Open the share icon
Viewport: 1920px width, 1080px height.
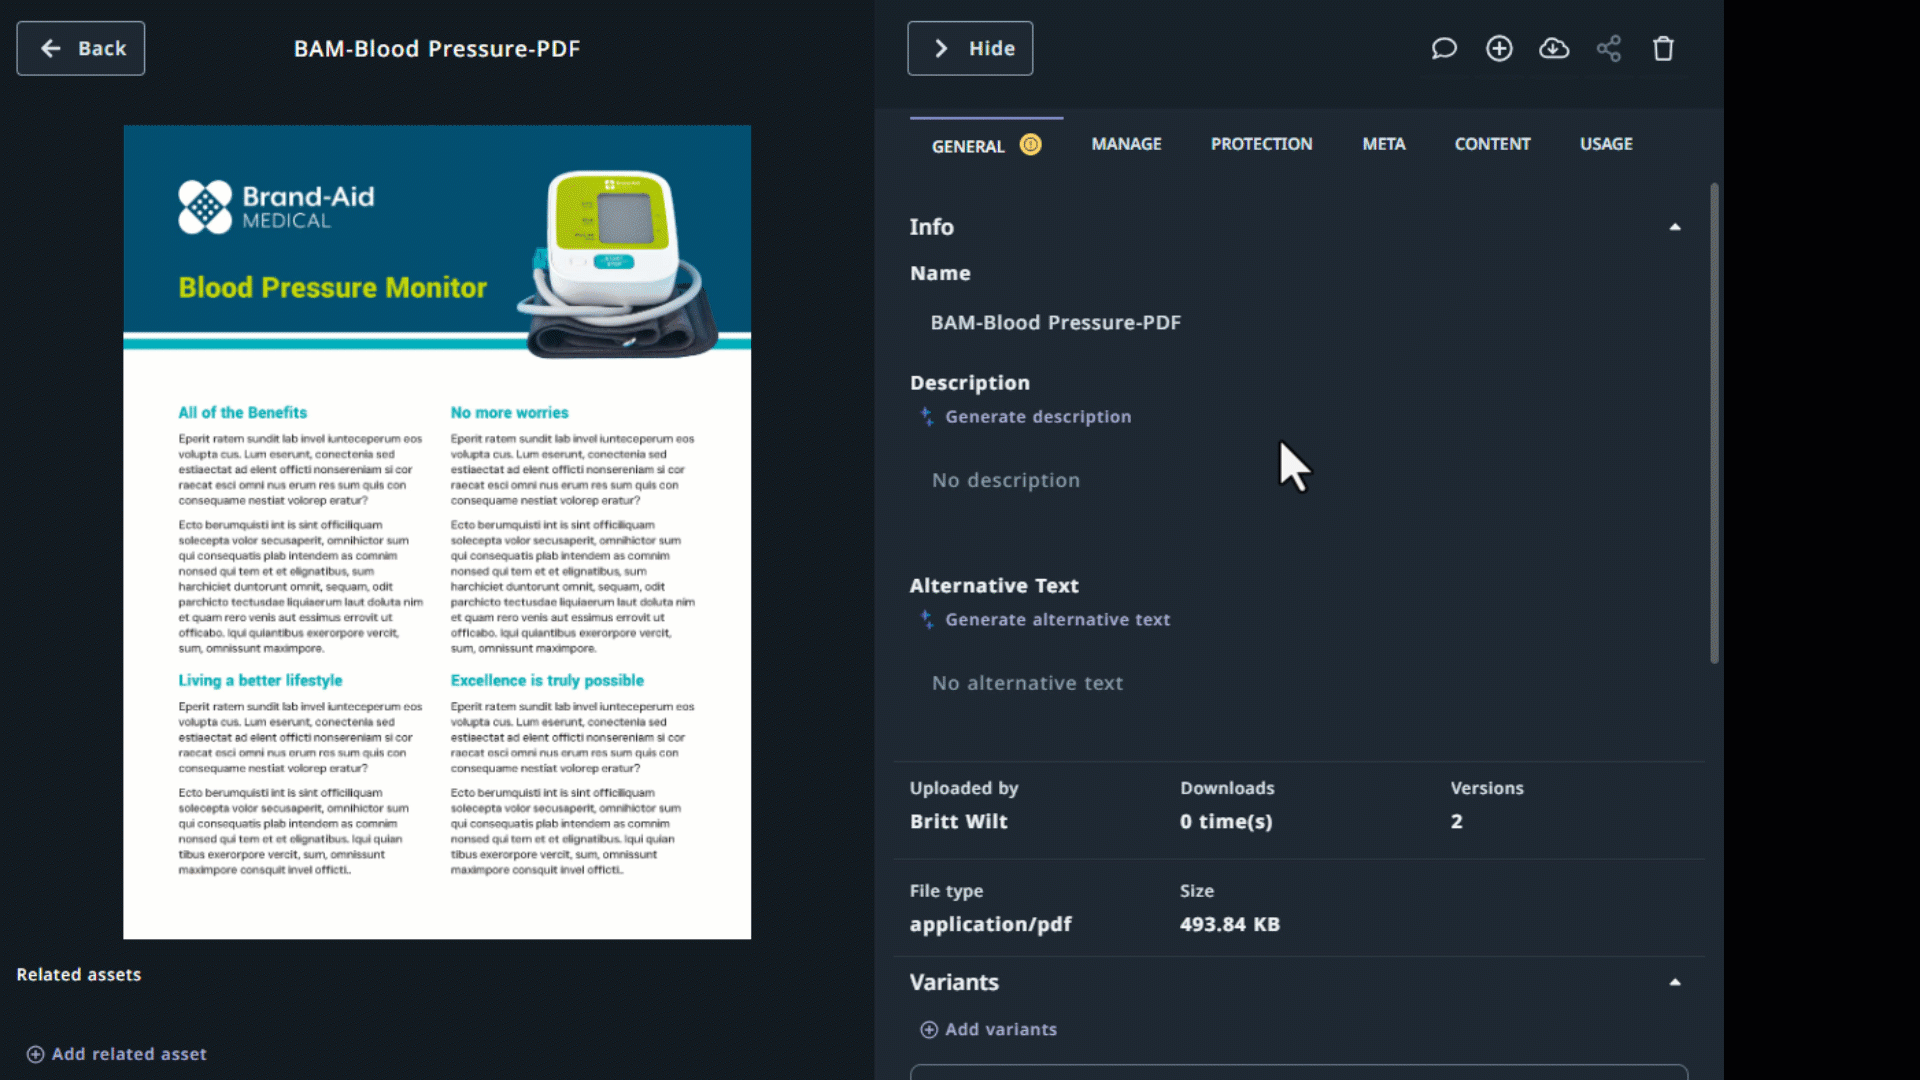(x=1608, y=48)
